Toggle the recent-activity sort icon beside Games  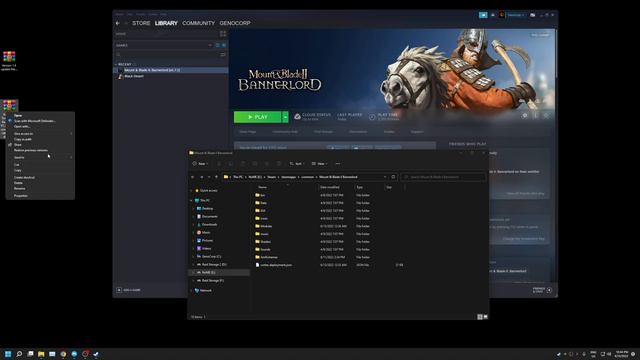tap(218, 45)
